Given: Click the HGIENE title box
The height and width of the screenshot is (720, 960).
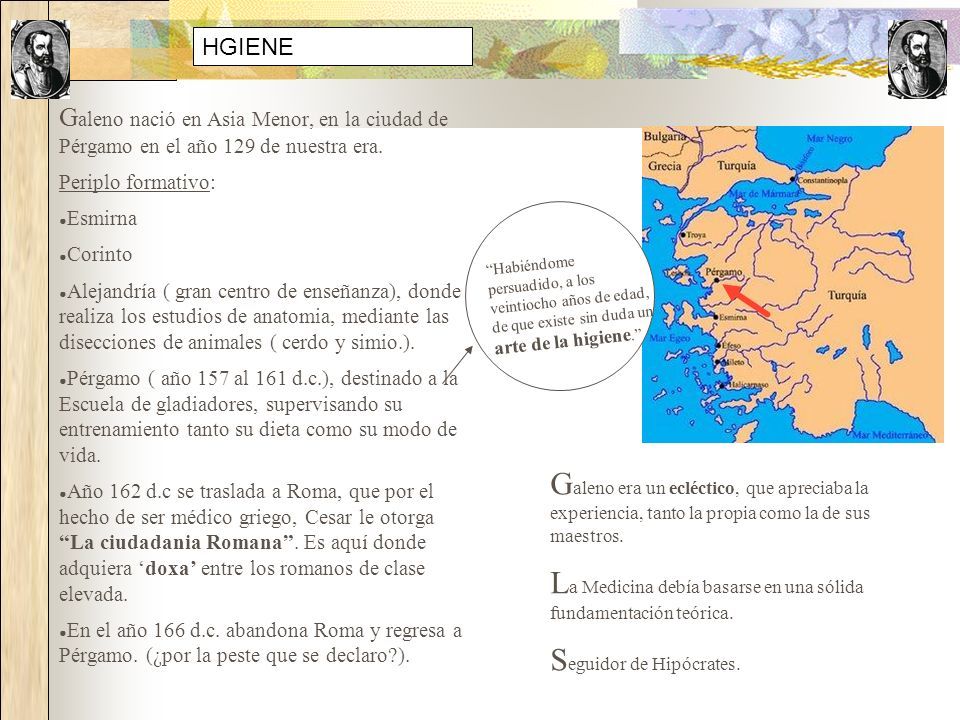Looking at the screenshot, I should 332,47.
